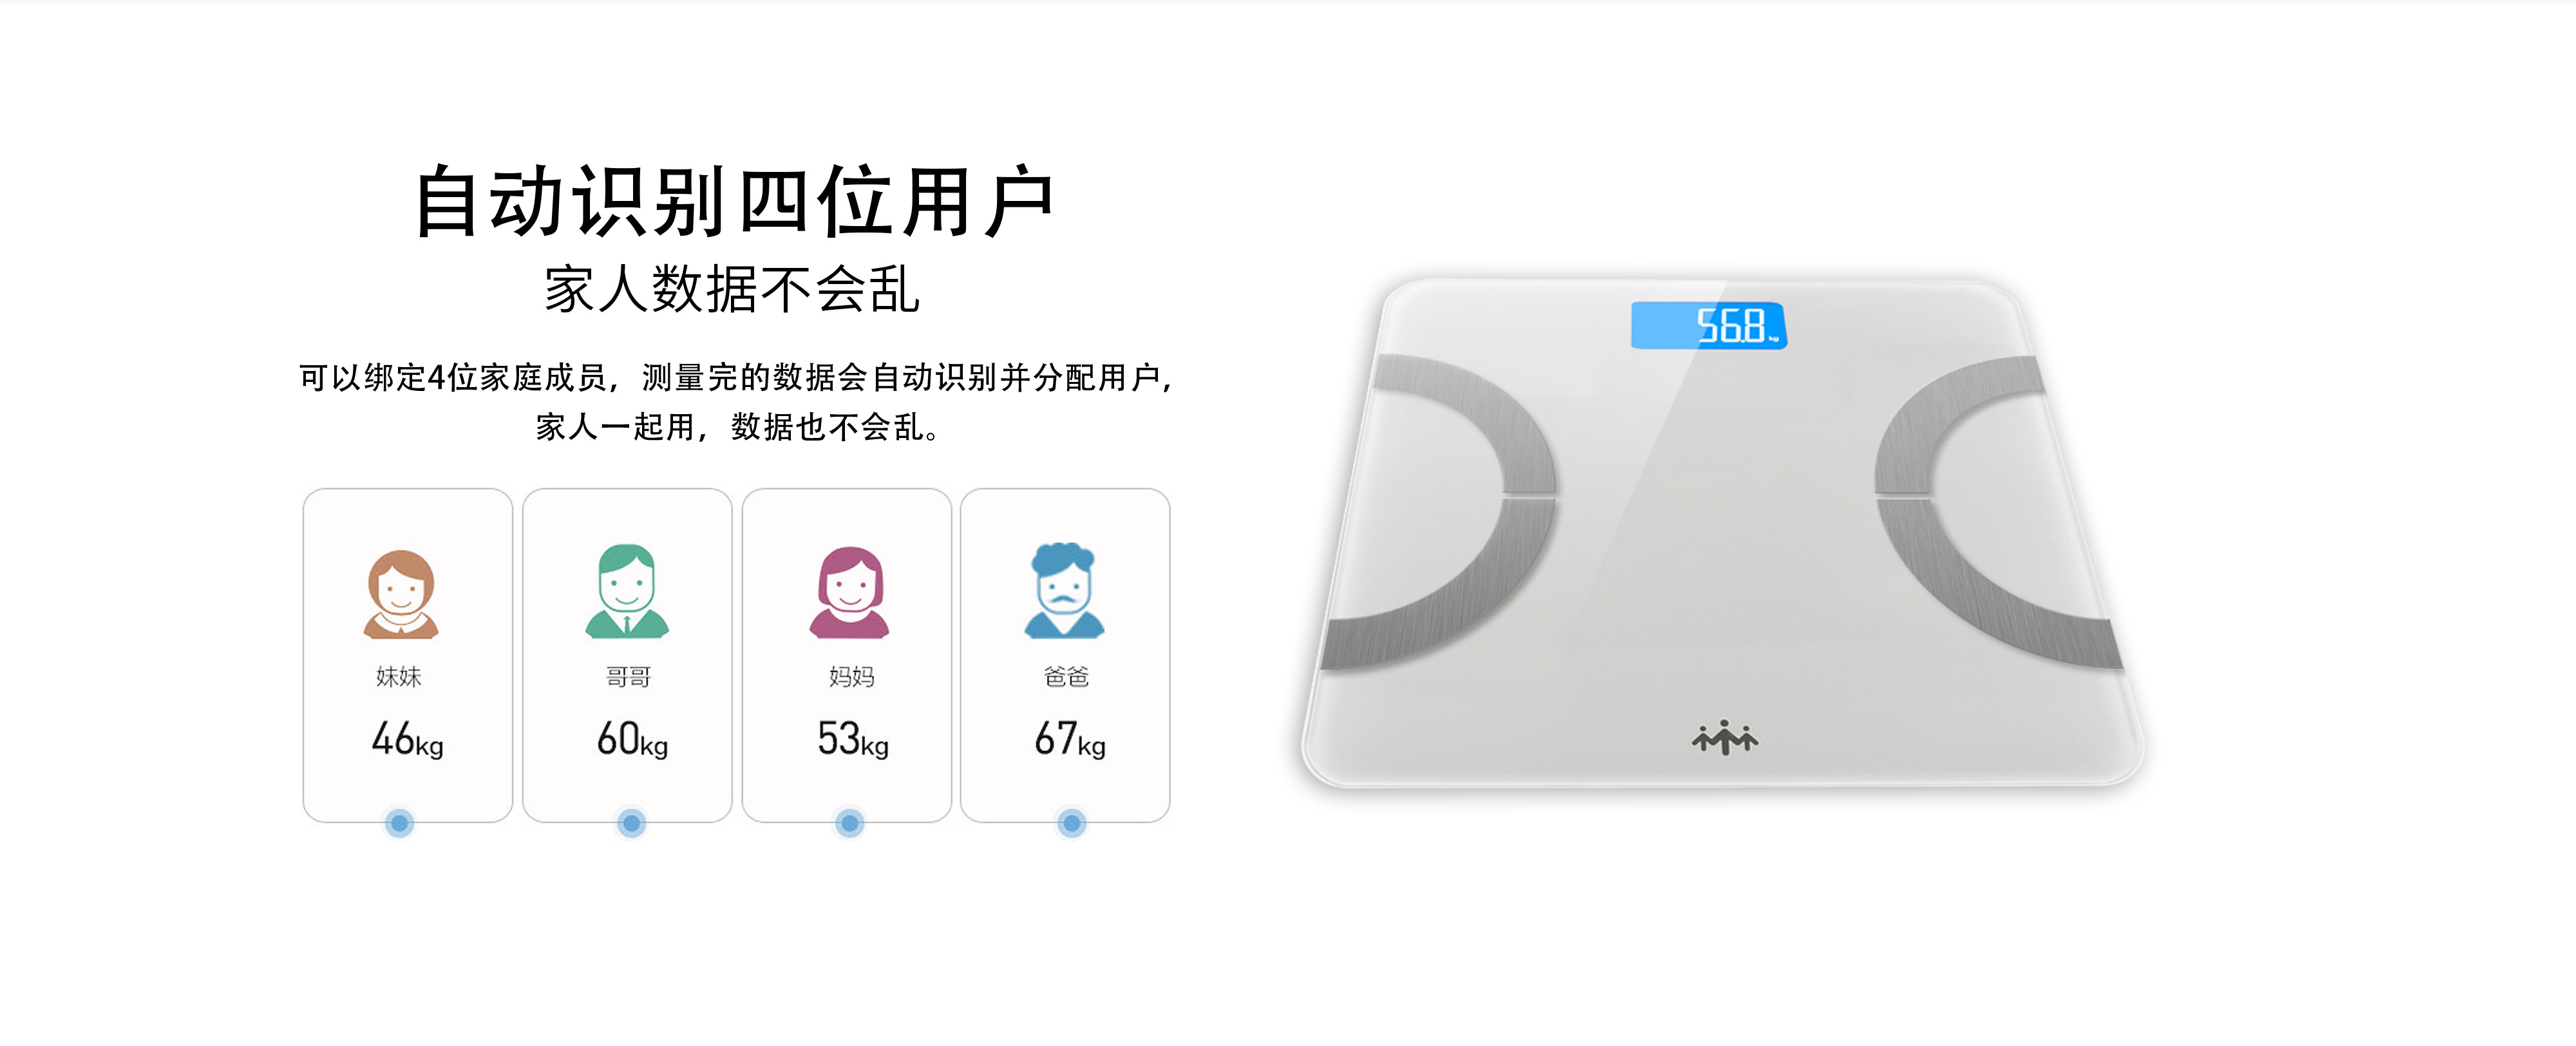Screen dimensions: 2576x1046
Task: Click the 60kg weight value
Action: pyautogui.click(x=632, y=740)
